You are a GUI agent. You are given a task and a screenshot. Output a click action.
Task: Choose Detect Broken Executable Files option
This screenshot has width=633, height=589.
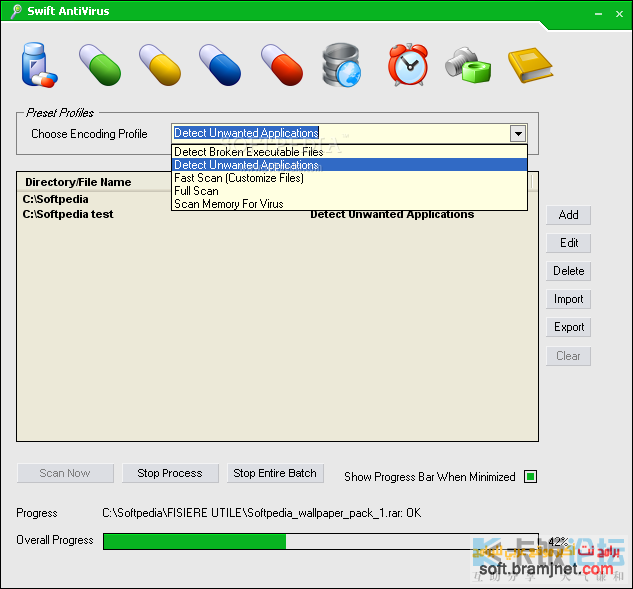coord(349,152)
